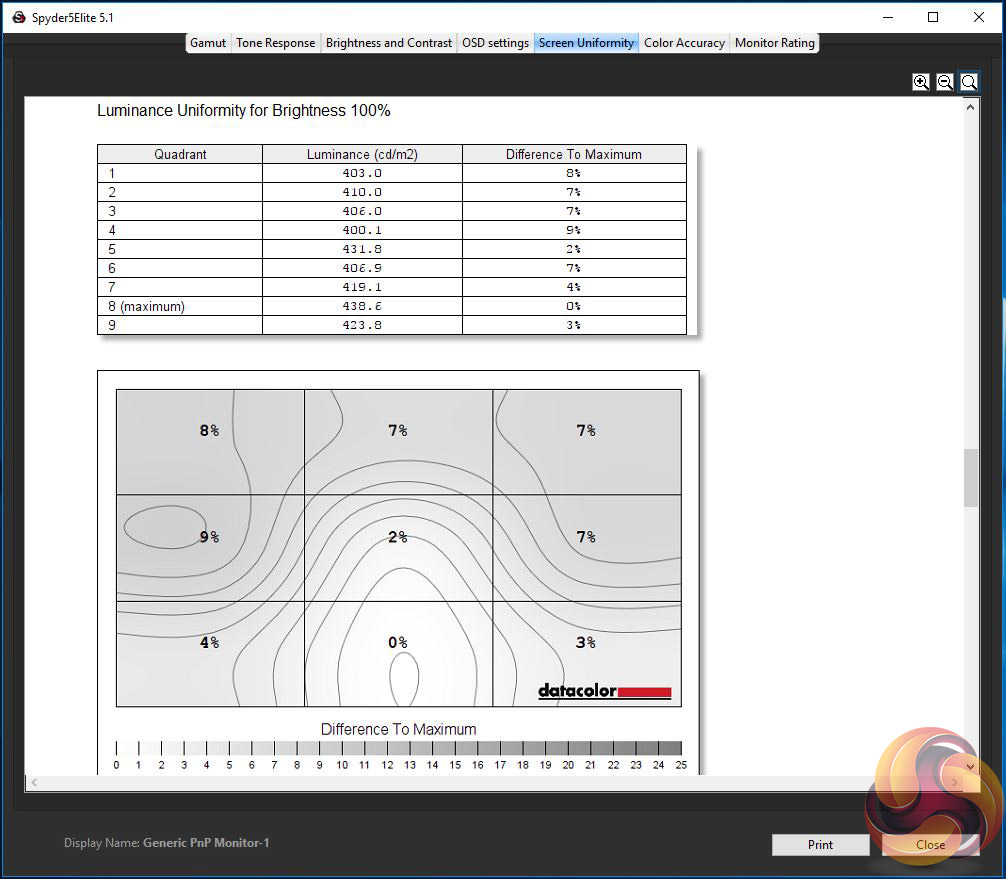Click the 0% difference table cell
The image size is (1006, 879).
point(574,306)
